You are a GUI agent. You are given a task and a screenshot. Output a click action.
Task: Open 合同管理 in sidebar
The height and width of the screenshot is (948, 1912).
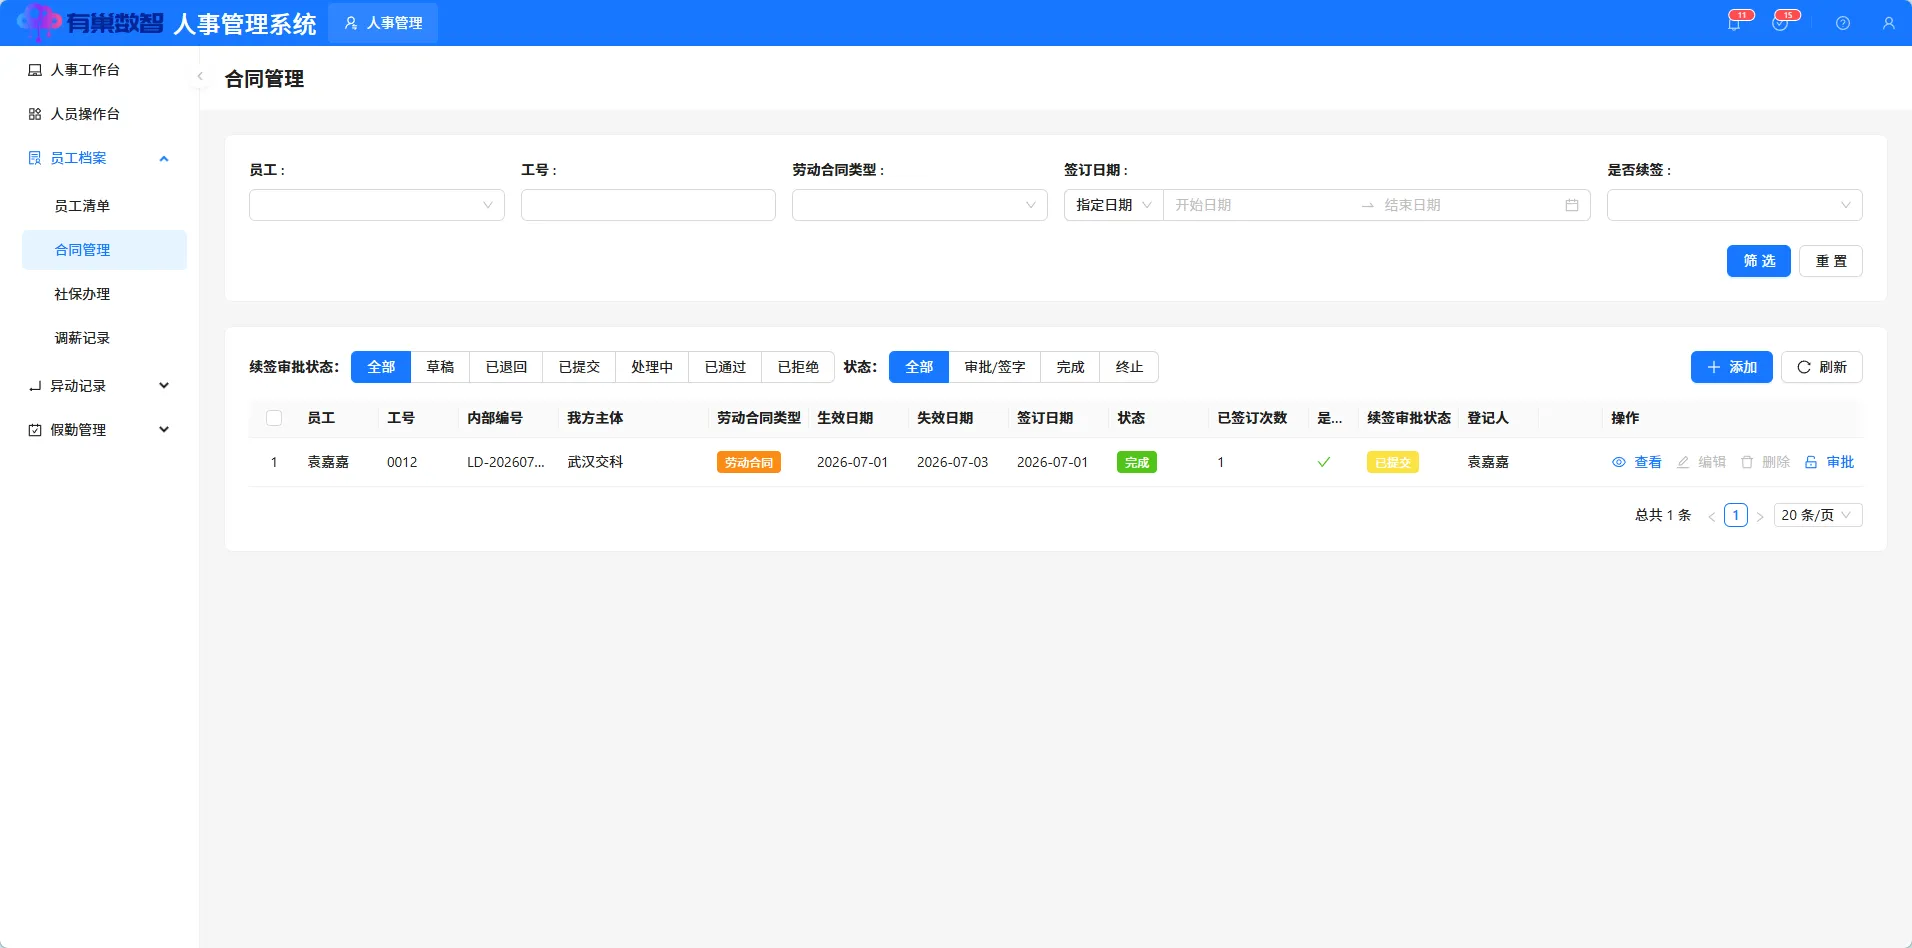click(104, 250)
